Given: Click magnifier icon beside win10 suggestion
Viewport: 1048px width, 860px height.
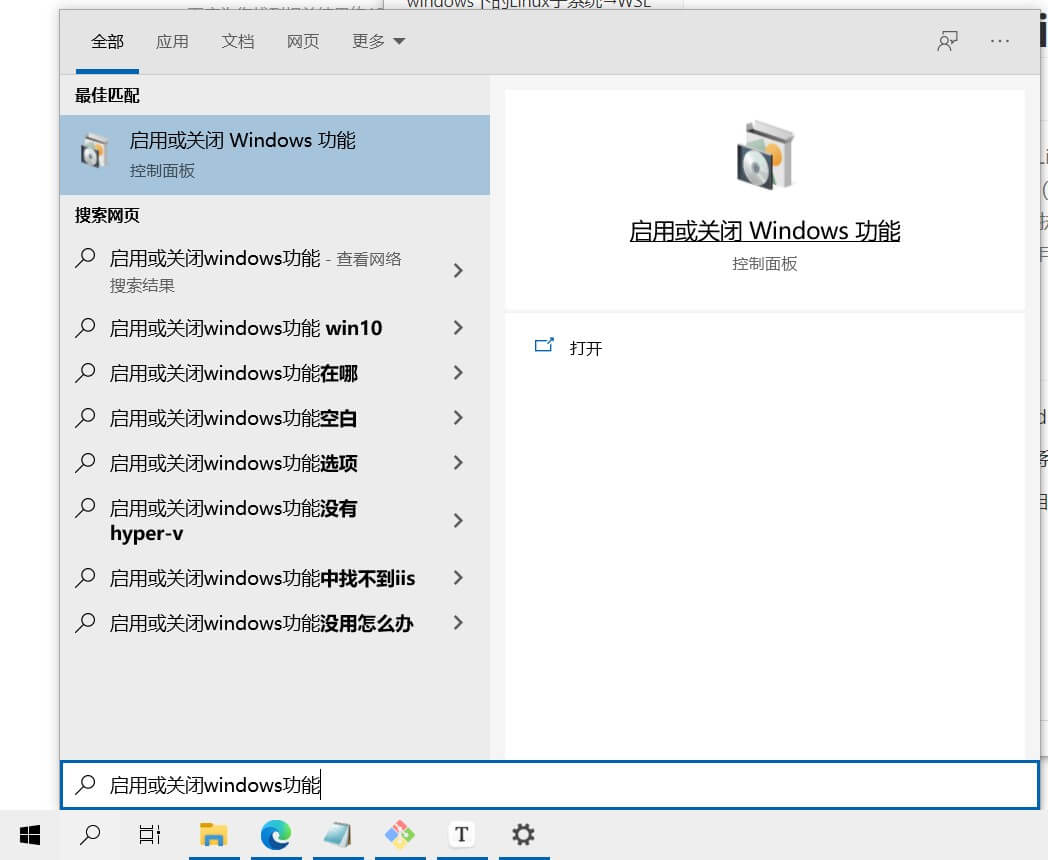Looking at the screenshot, I should tap(86, 327).
